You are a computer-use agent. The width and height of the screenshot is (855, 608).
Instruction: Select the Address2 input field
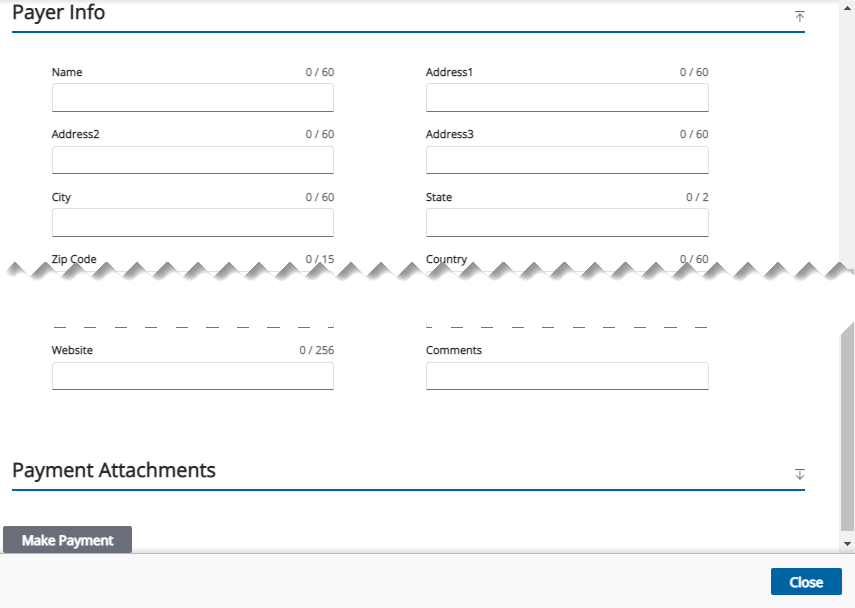coord(192,160)
